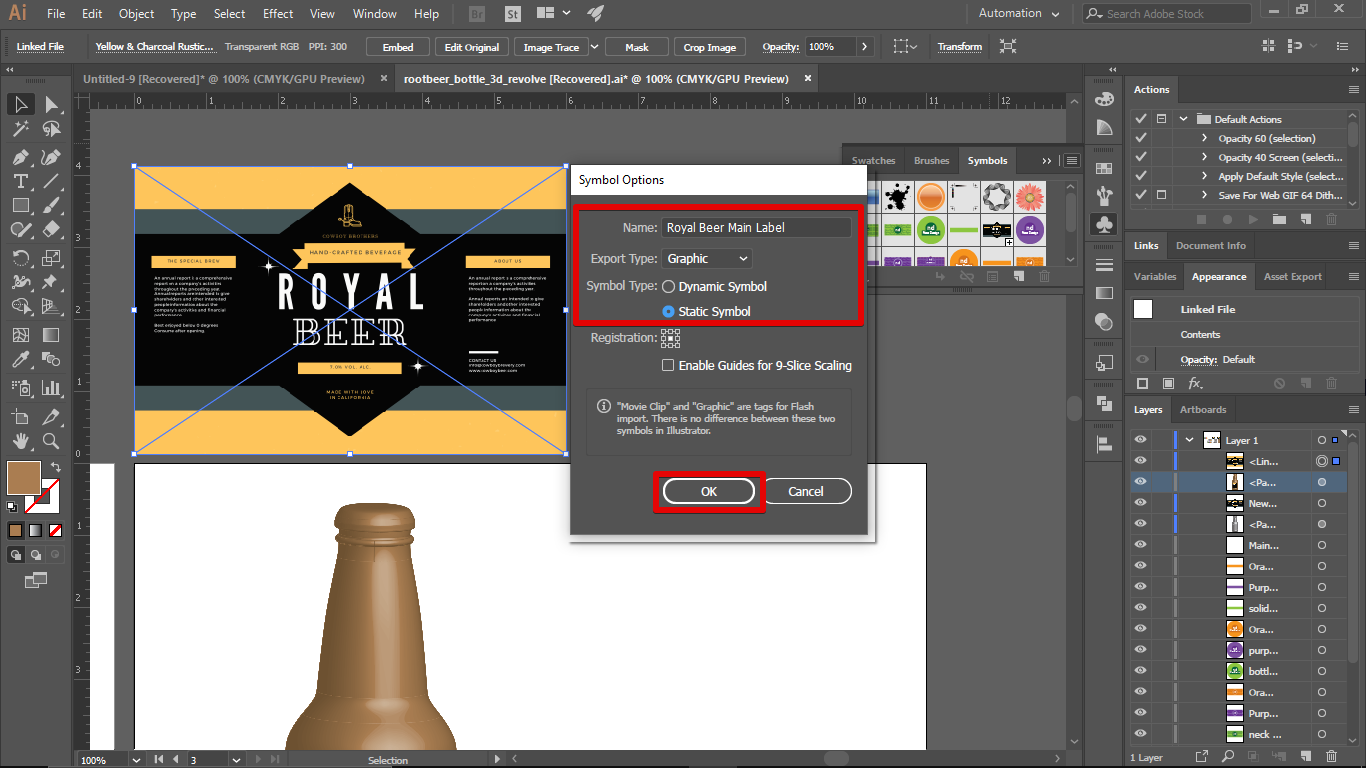Open the Effect menu

point(278,14)
